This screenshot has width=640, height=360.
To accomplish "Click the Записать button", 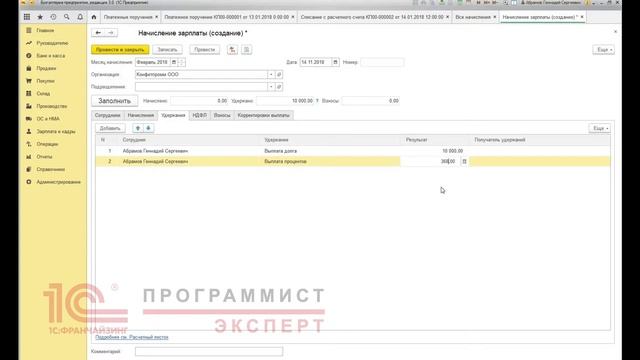I will click(x=167, y=50).
